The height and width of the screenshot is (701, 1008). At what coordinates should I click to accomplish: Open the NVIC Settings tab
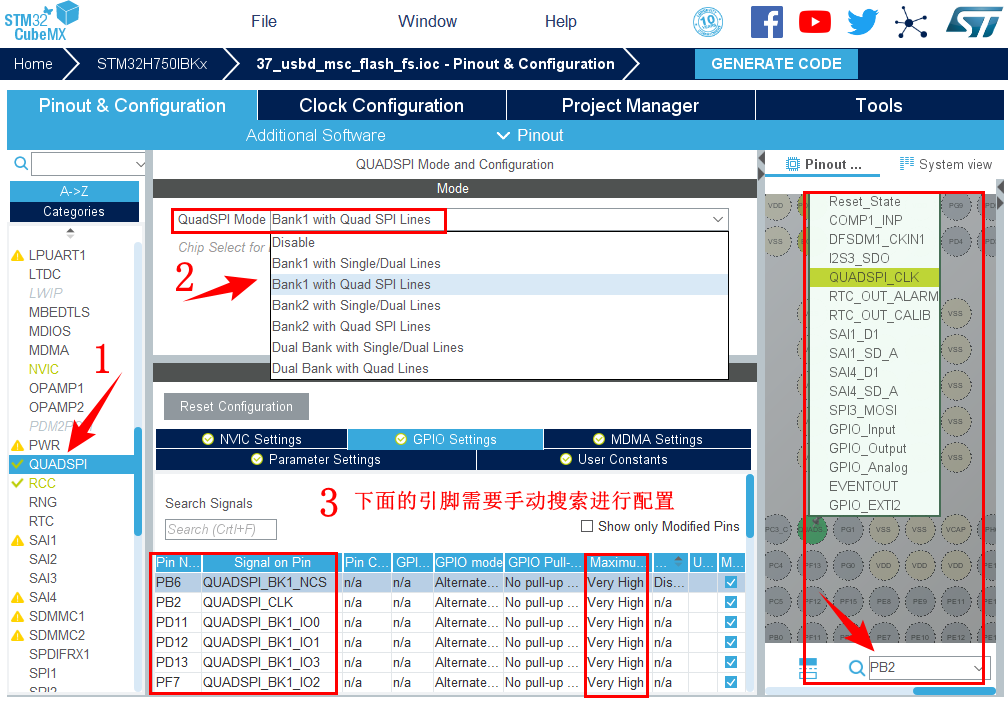[x=252, y=439]
